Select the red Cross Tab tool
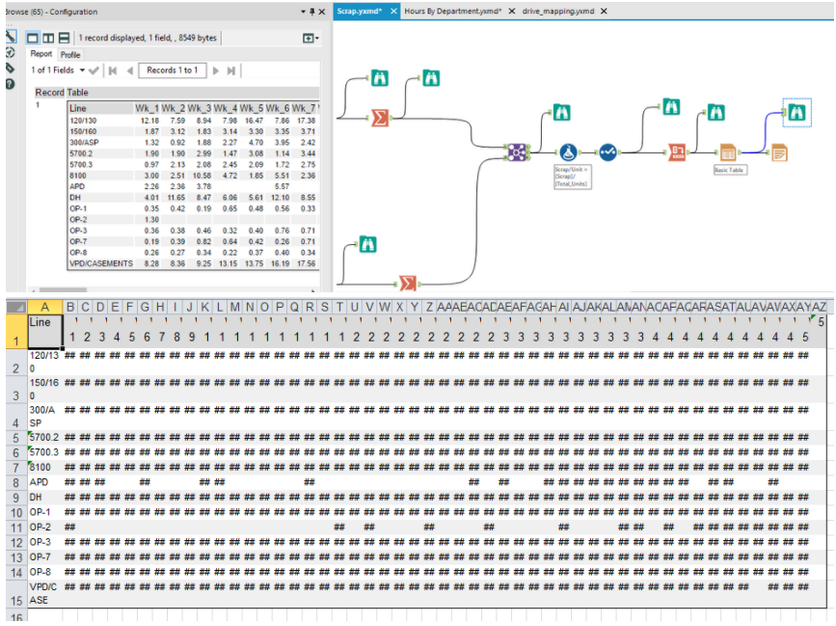Image resolution: width=836 pixels, height=626 pixels. [677, 153]
